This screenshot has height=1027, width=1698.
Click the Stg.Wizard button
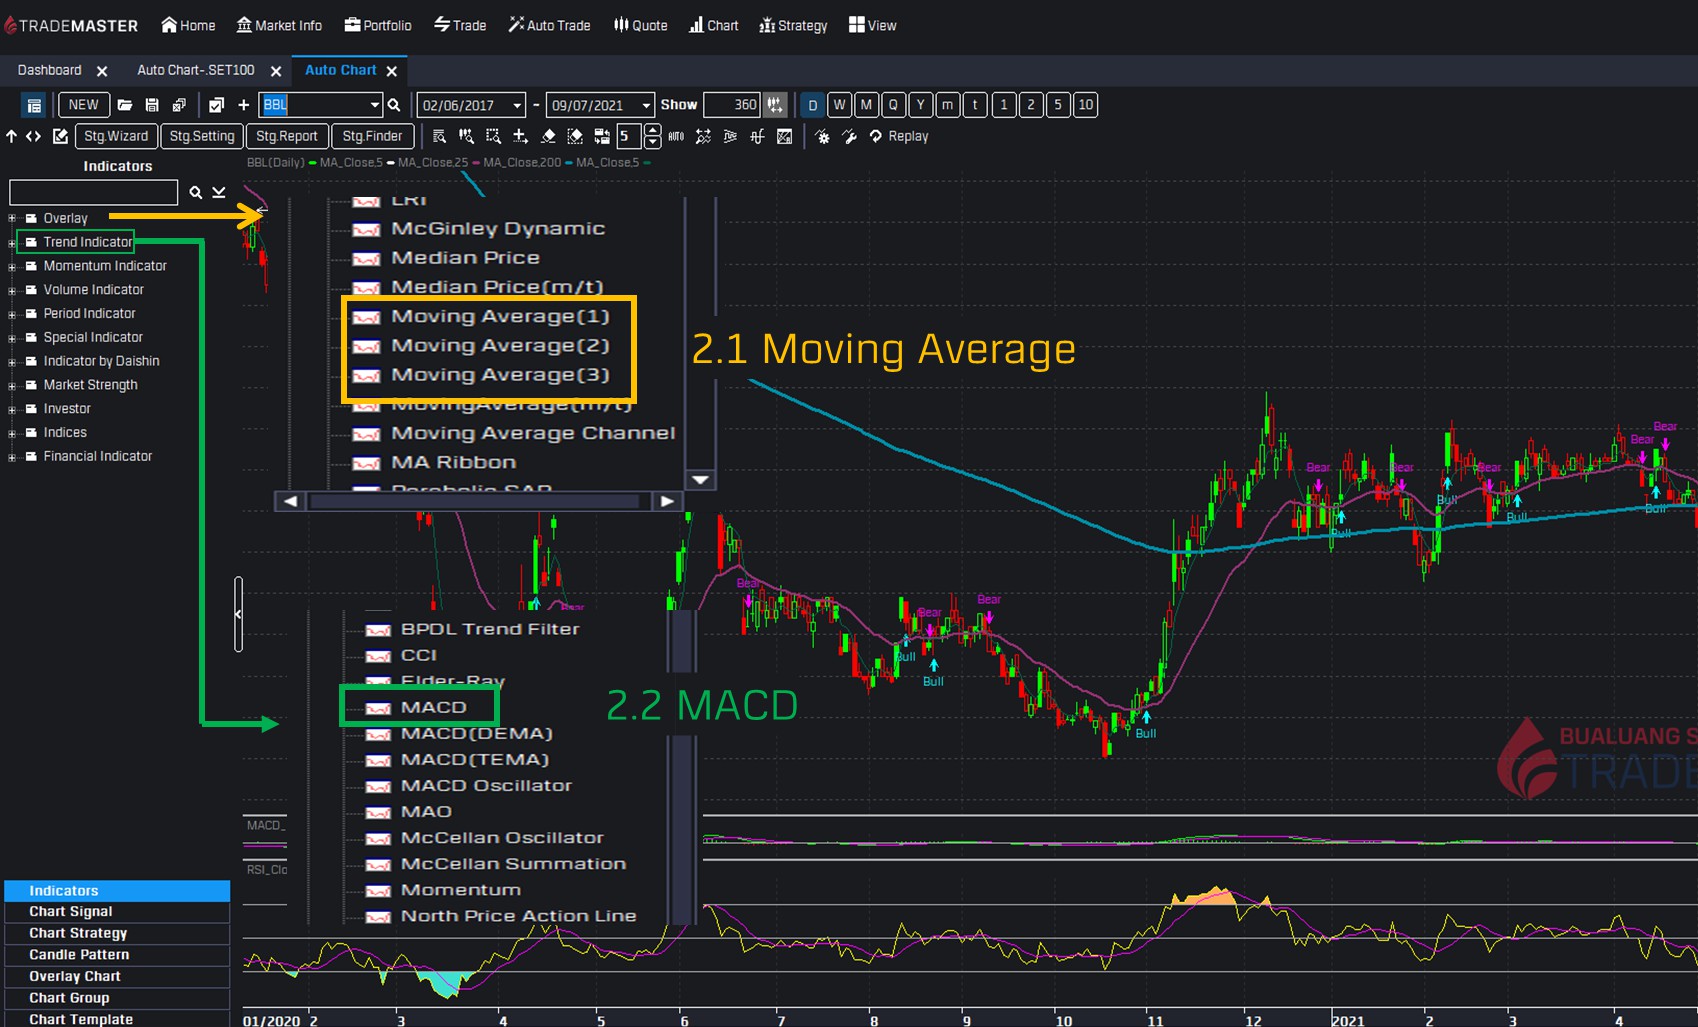116,136
